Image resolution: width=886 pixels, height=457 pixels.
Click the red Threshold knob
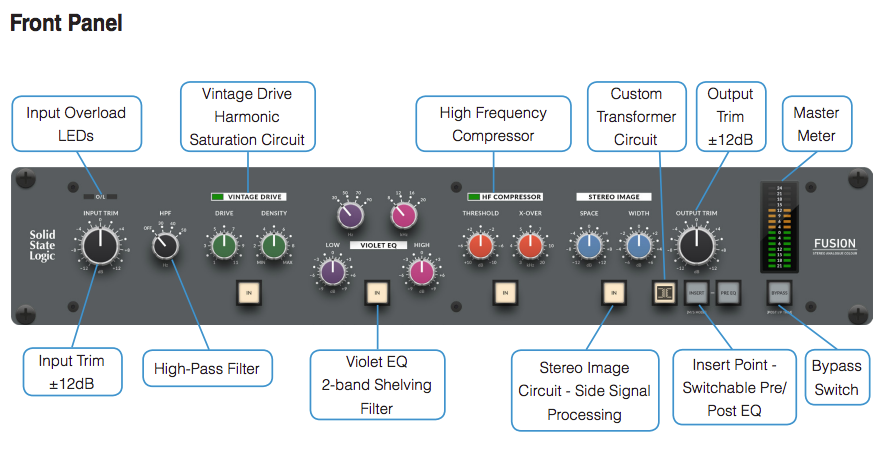tap(480, 243)
